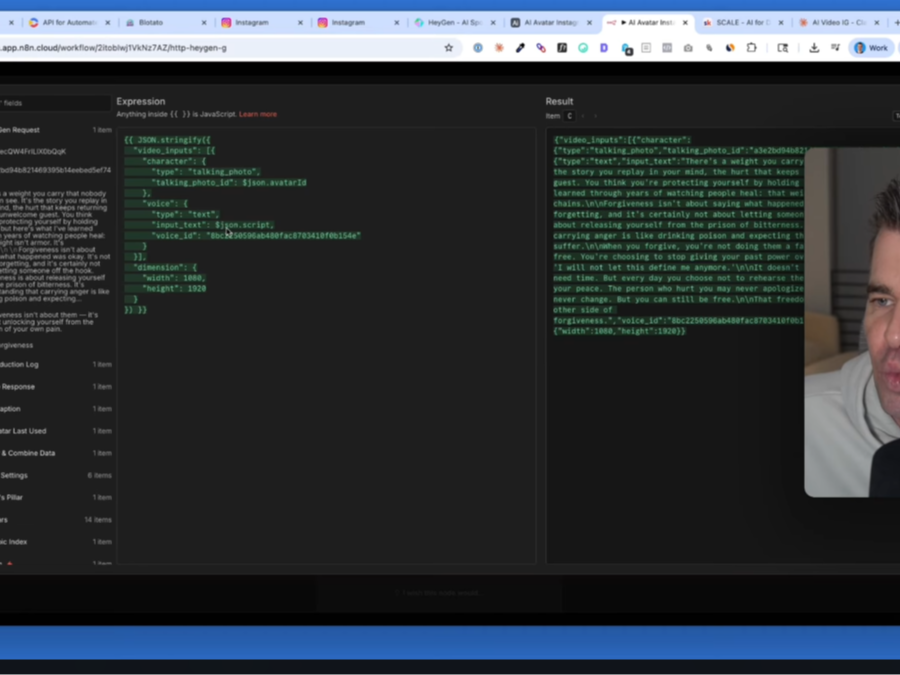Open a new browser tab
900x675 pixels.
point(896,23)
